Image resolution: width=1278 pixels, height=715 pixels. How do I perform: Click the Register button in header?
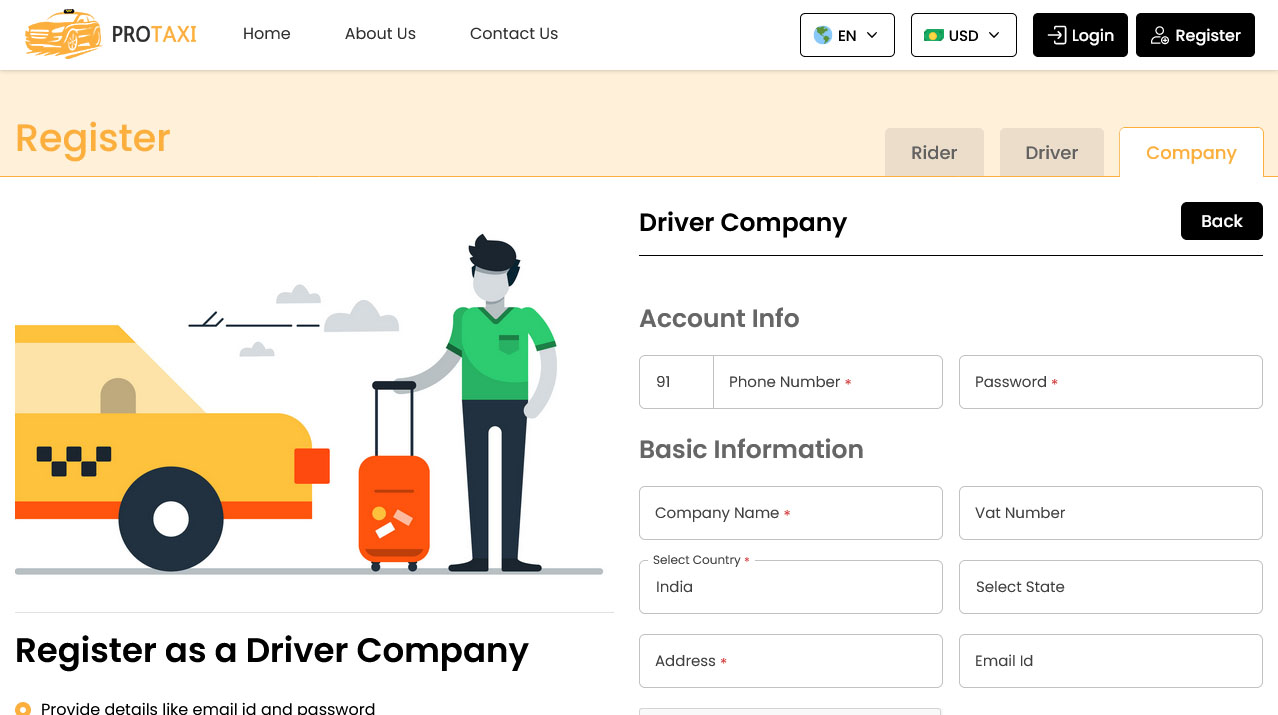pos(1195,35)
